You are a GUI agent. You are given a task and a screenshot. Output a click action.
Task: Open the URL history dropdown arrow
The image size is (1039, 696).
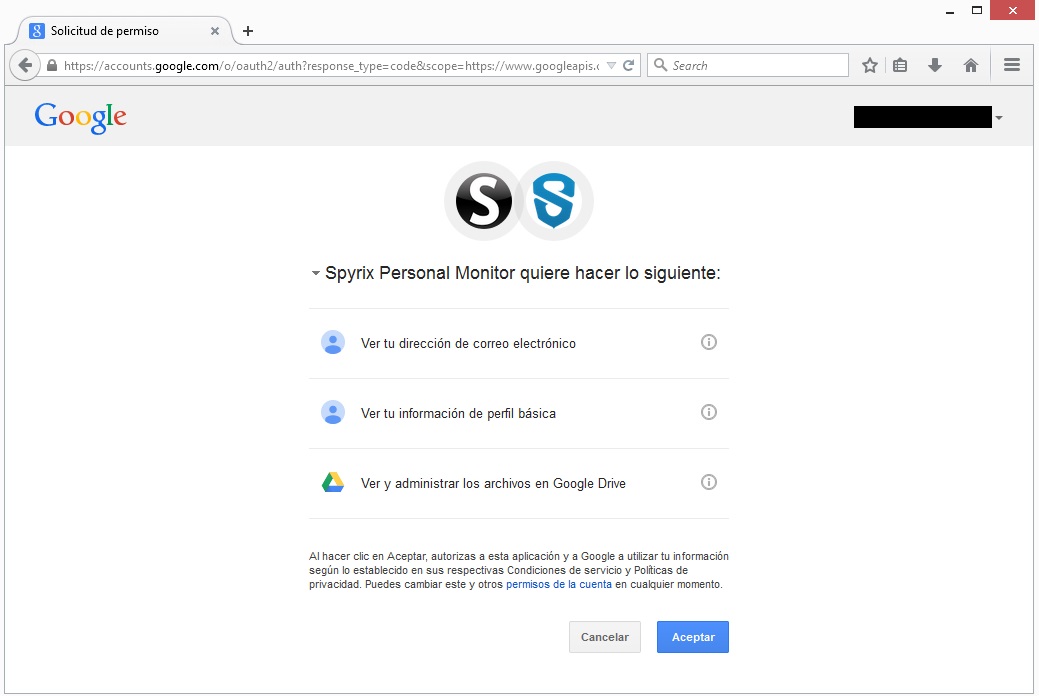(612, 65)
